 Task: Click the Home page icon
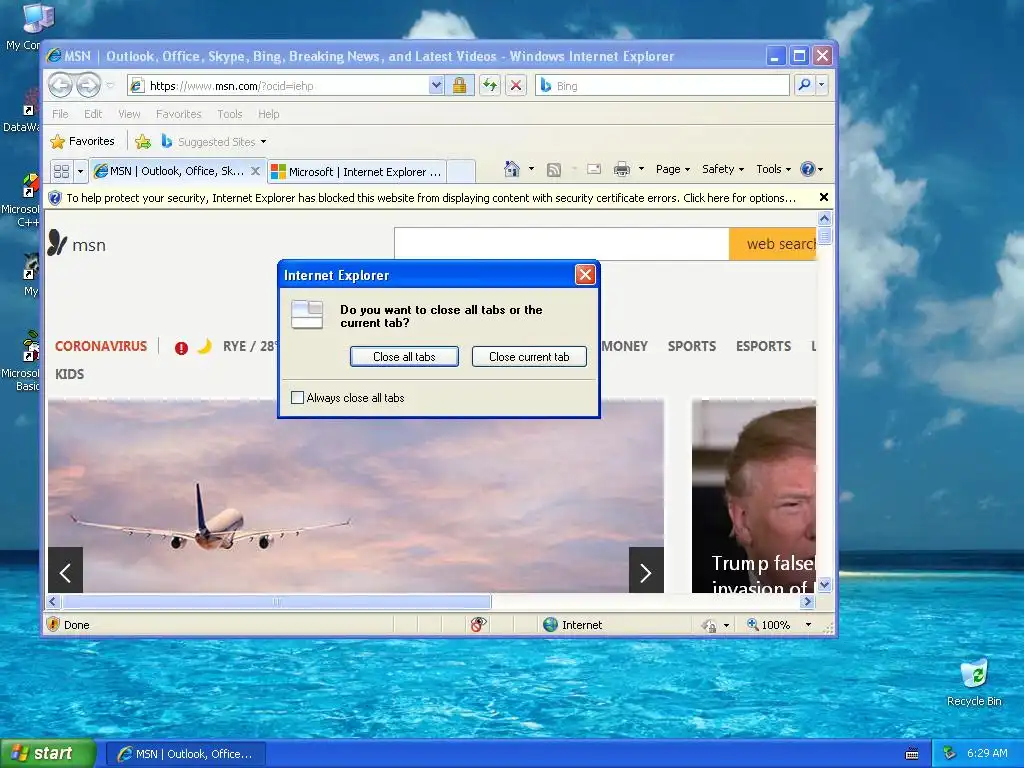click(511, 169)
